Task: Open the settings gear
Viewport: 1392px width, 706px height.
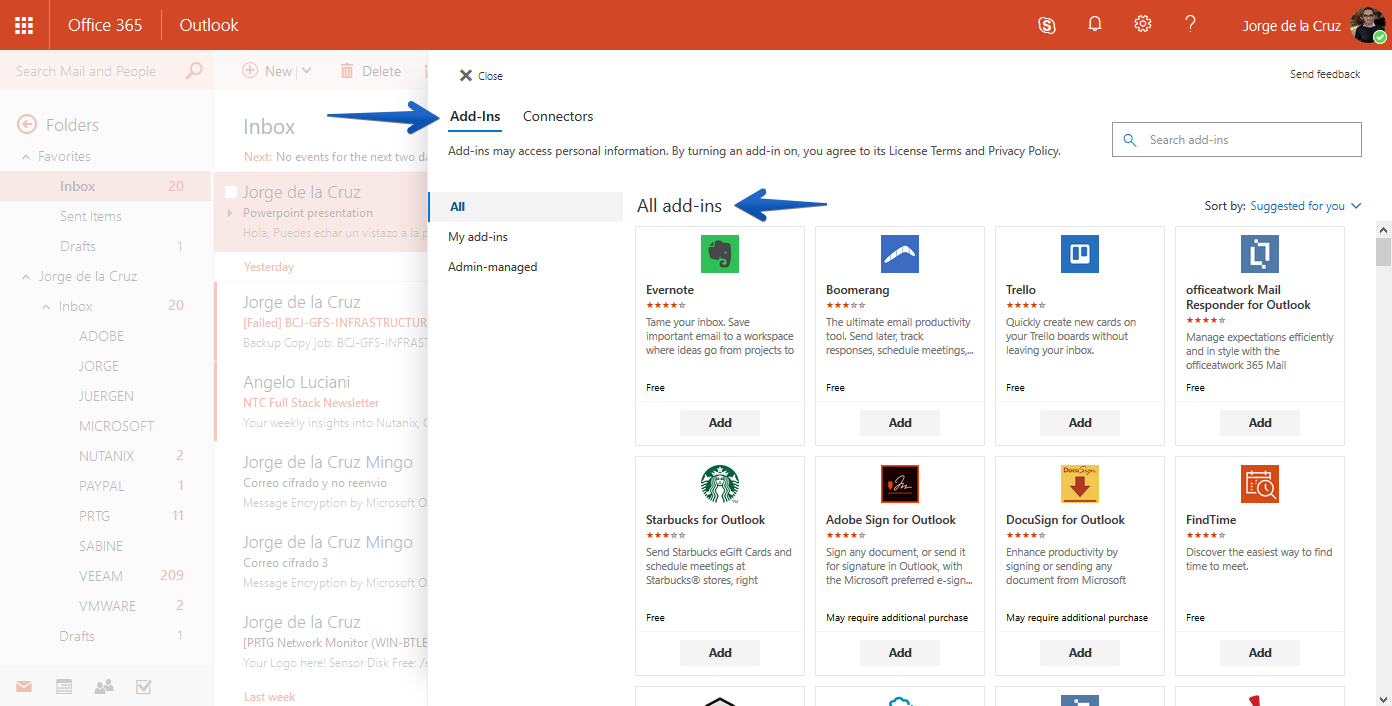Action: (x=1143, y=25)
